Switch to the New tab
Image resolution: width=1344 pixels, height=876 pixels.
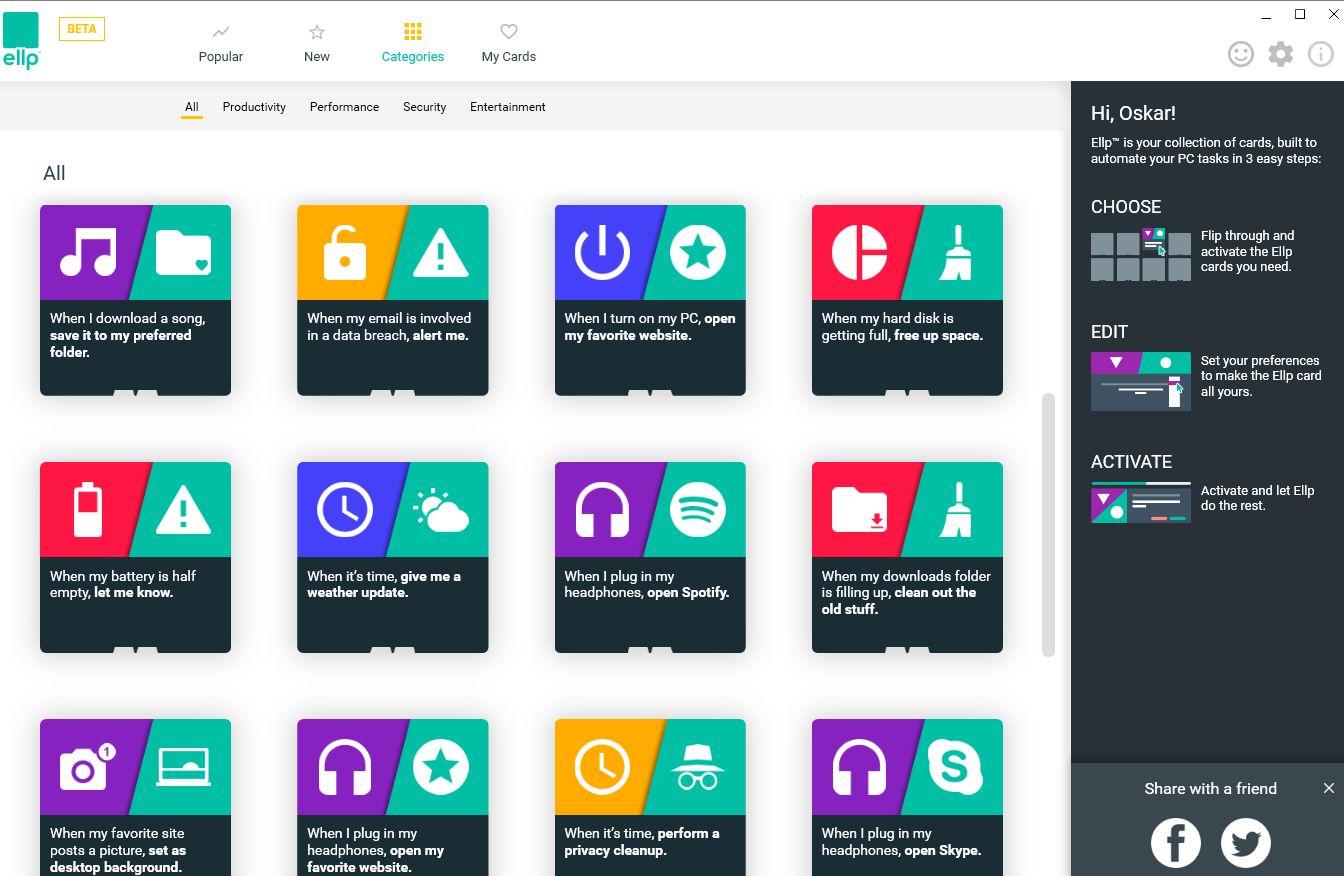(317, 44)
